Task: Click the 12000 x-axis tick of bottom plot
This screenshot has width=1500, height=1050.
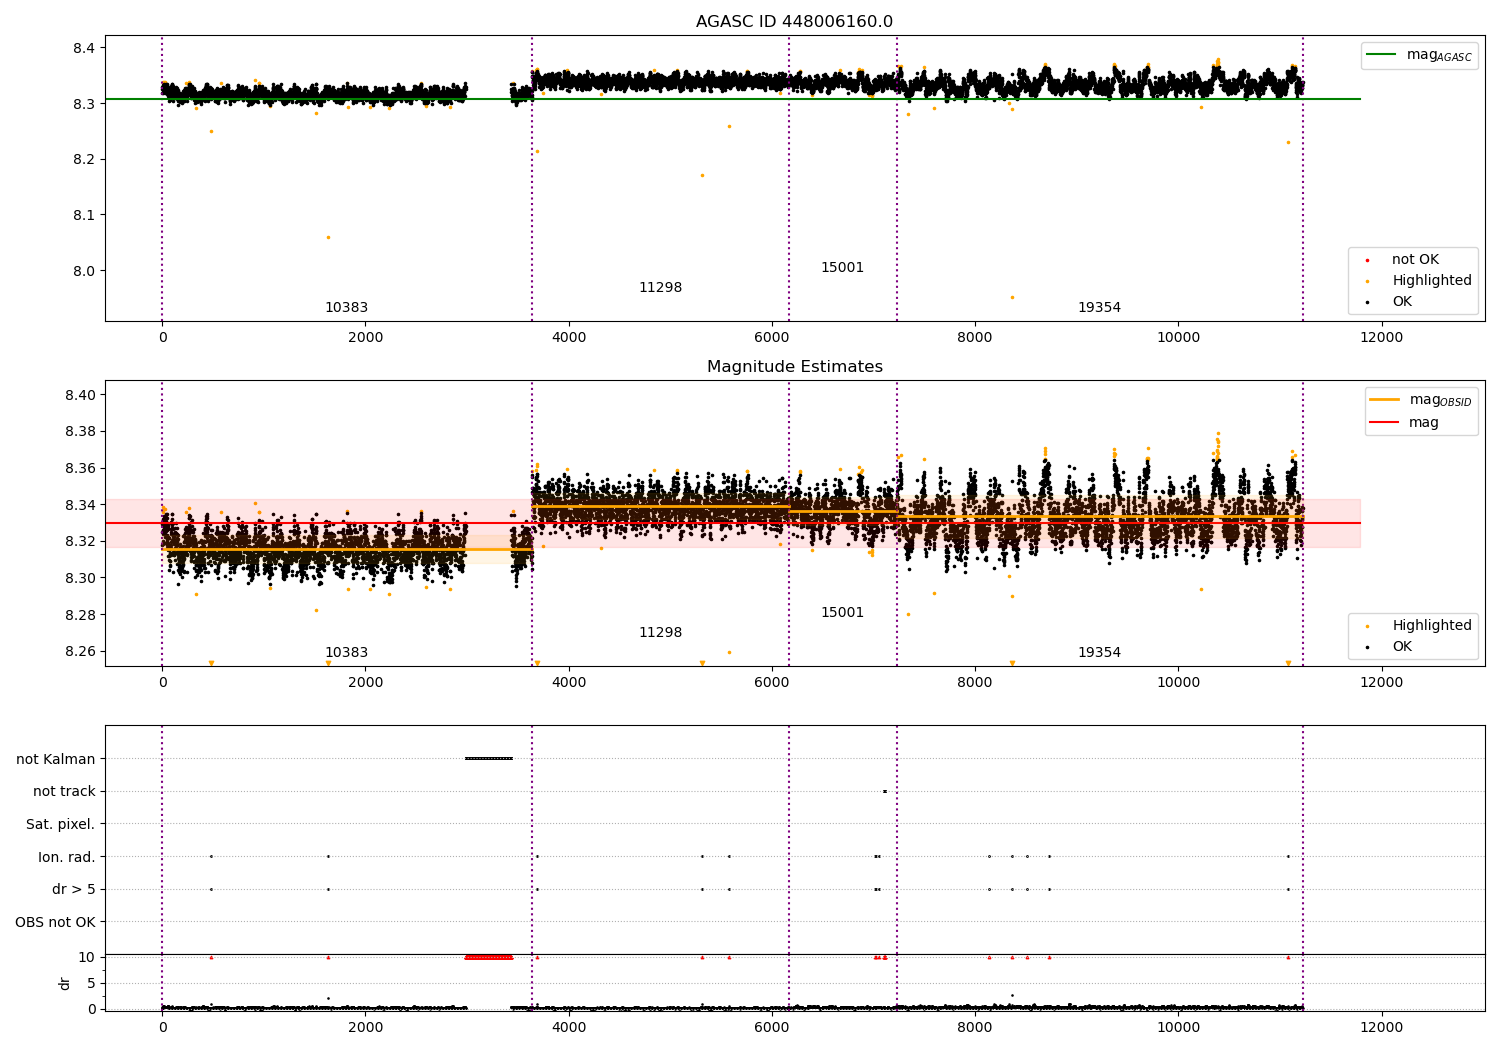Action: (1382, 1027)
